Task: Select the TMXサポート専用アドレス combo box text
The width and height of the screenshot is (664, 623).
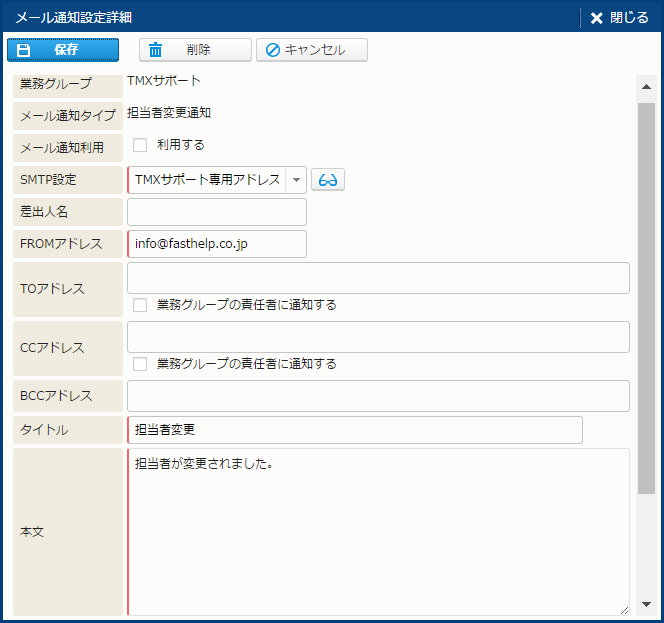Action: (207, 180)
